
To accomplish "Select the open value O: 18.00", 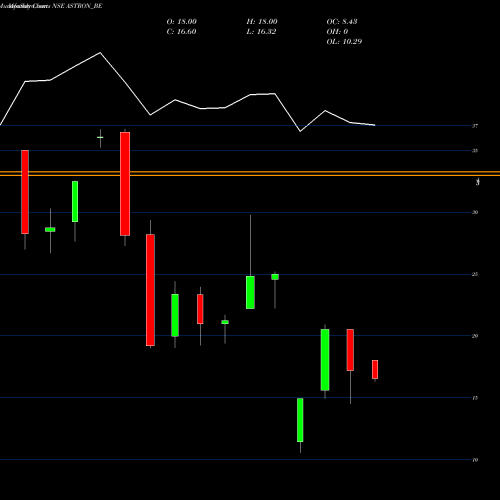I will click(181, 22).
